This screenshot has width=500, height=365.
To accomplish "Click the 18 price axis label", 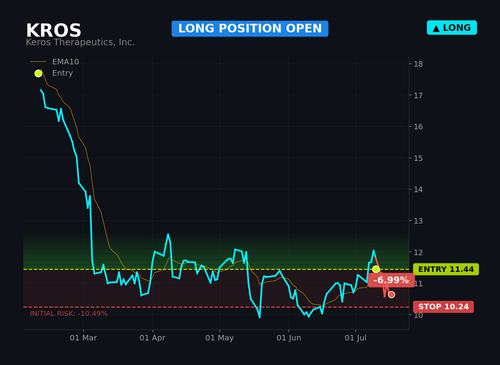I will tap(418, 64).
